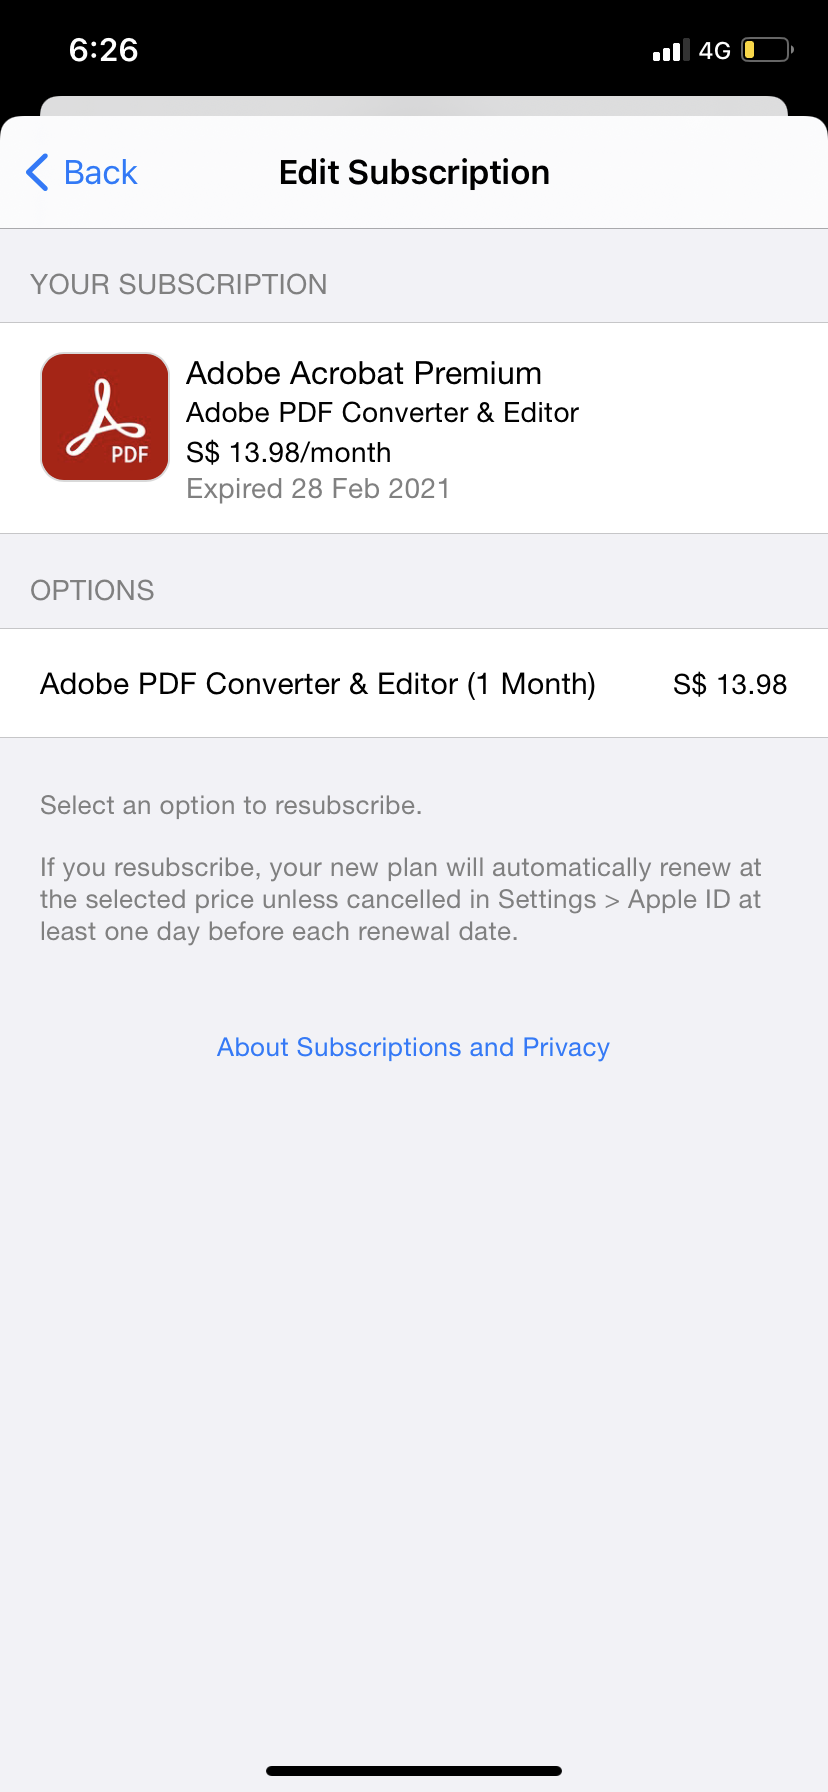
Task: Tap the YOUR SUBSCRIPTION section header
Action: [179, 285]
